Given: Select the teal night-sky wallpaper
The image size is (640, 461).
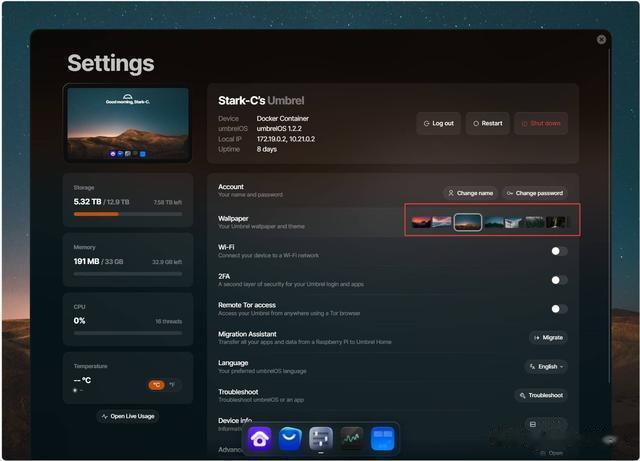Looking at the screenshot, I should 494,223.
